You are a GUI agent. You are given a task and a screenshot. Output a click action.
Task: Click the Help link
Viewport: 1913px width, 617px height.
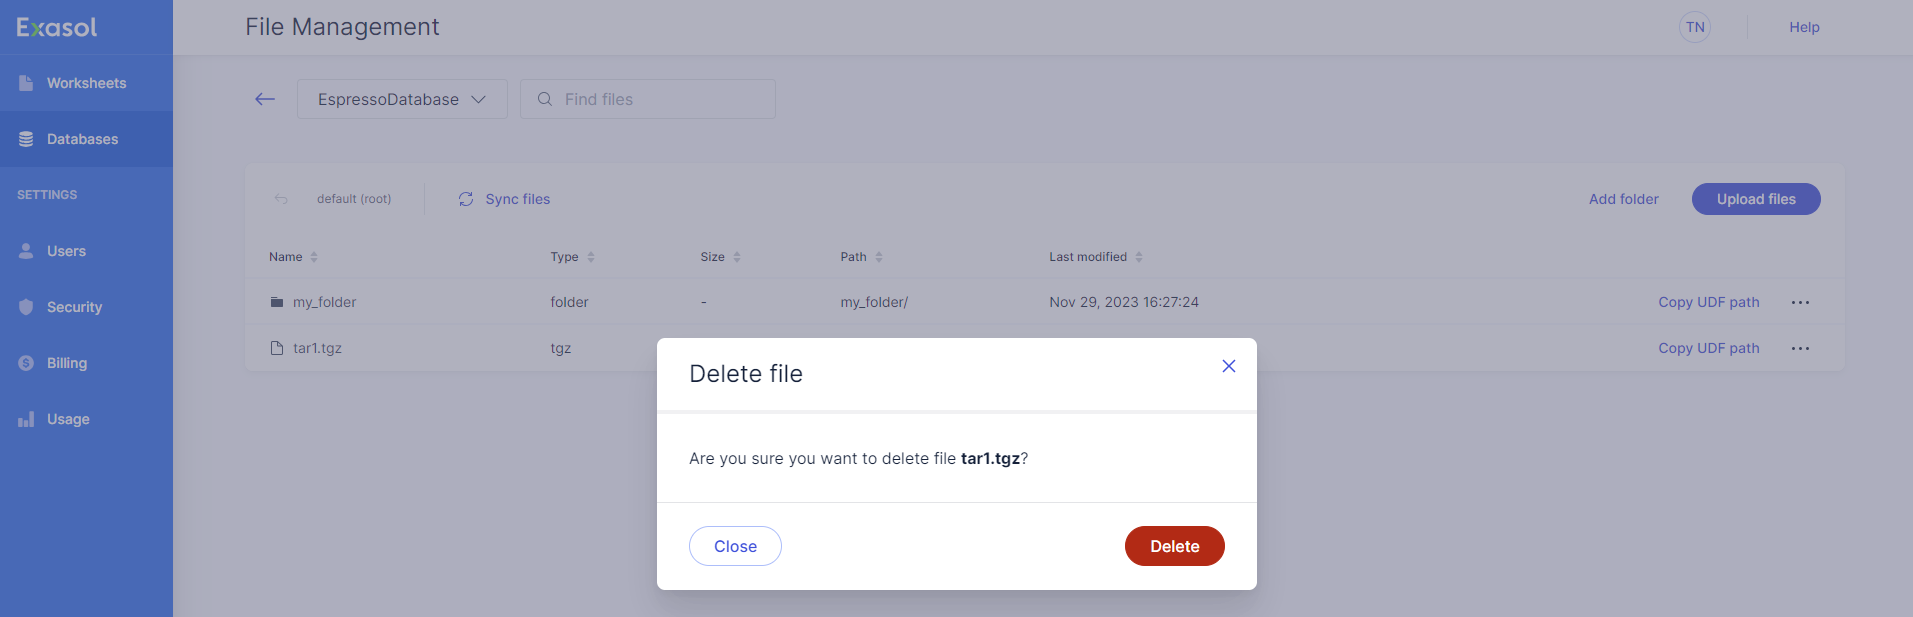[1804, 27]
